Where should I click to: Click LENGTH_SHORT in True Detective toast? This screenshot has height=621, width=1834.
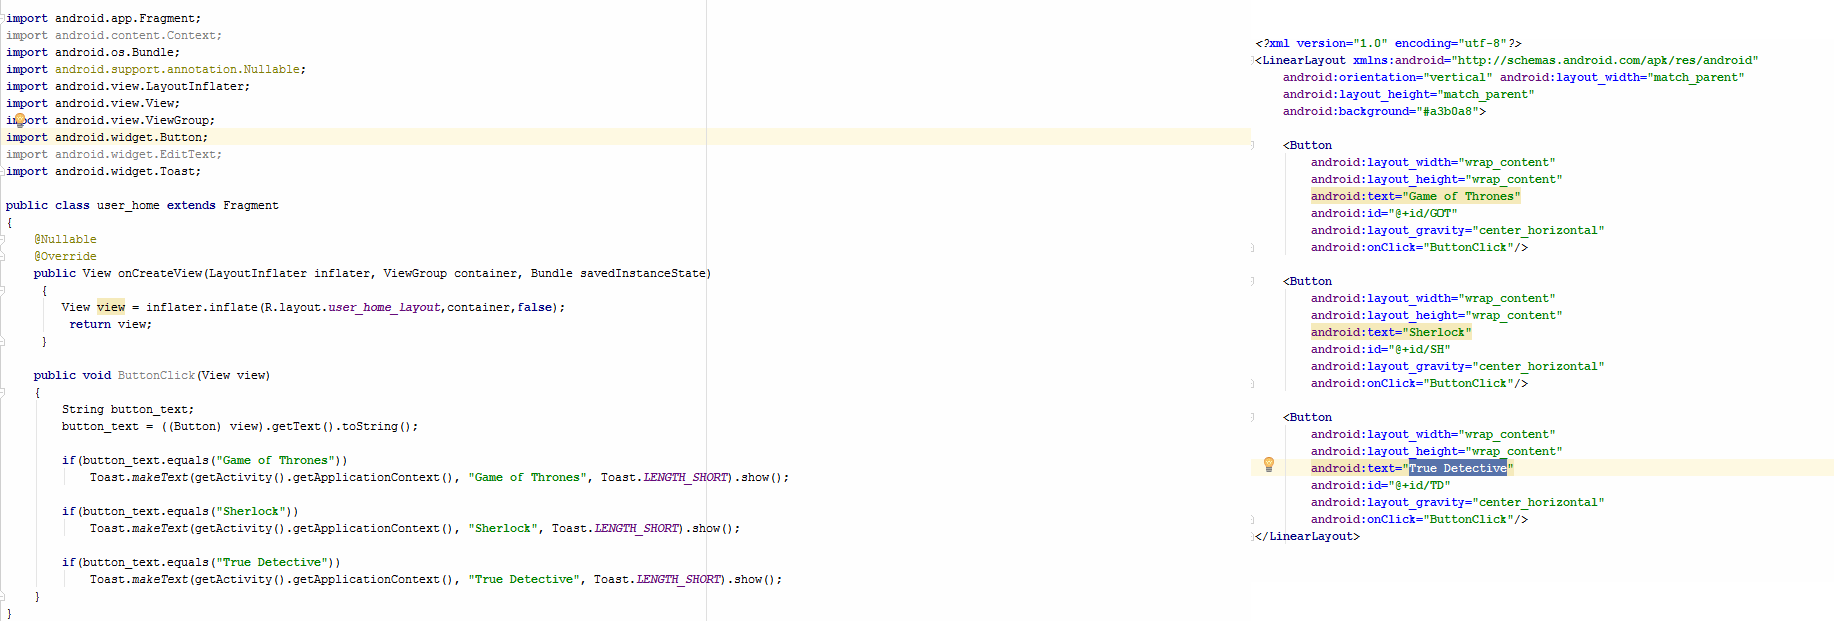tap(678, 579)
